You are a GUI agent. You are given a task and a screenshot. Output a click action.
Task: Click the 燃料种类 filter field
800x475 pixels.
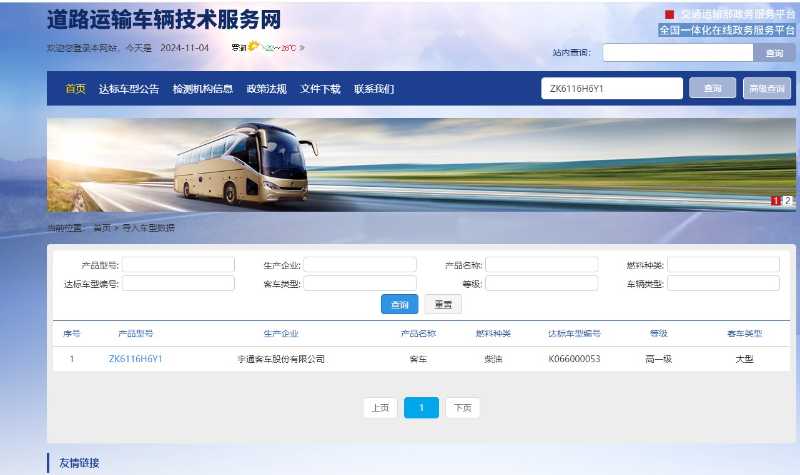[723, 264]
